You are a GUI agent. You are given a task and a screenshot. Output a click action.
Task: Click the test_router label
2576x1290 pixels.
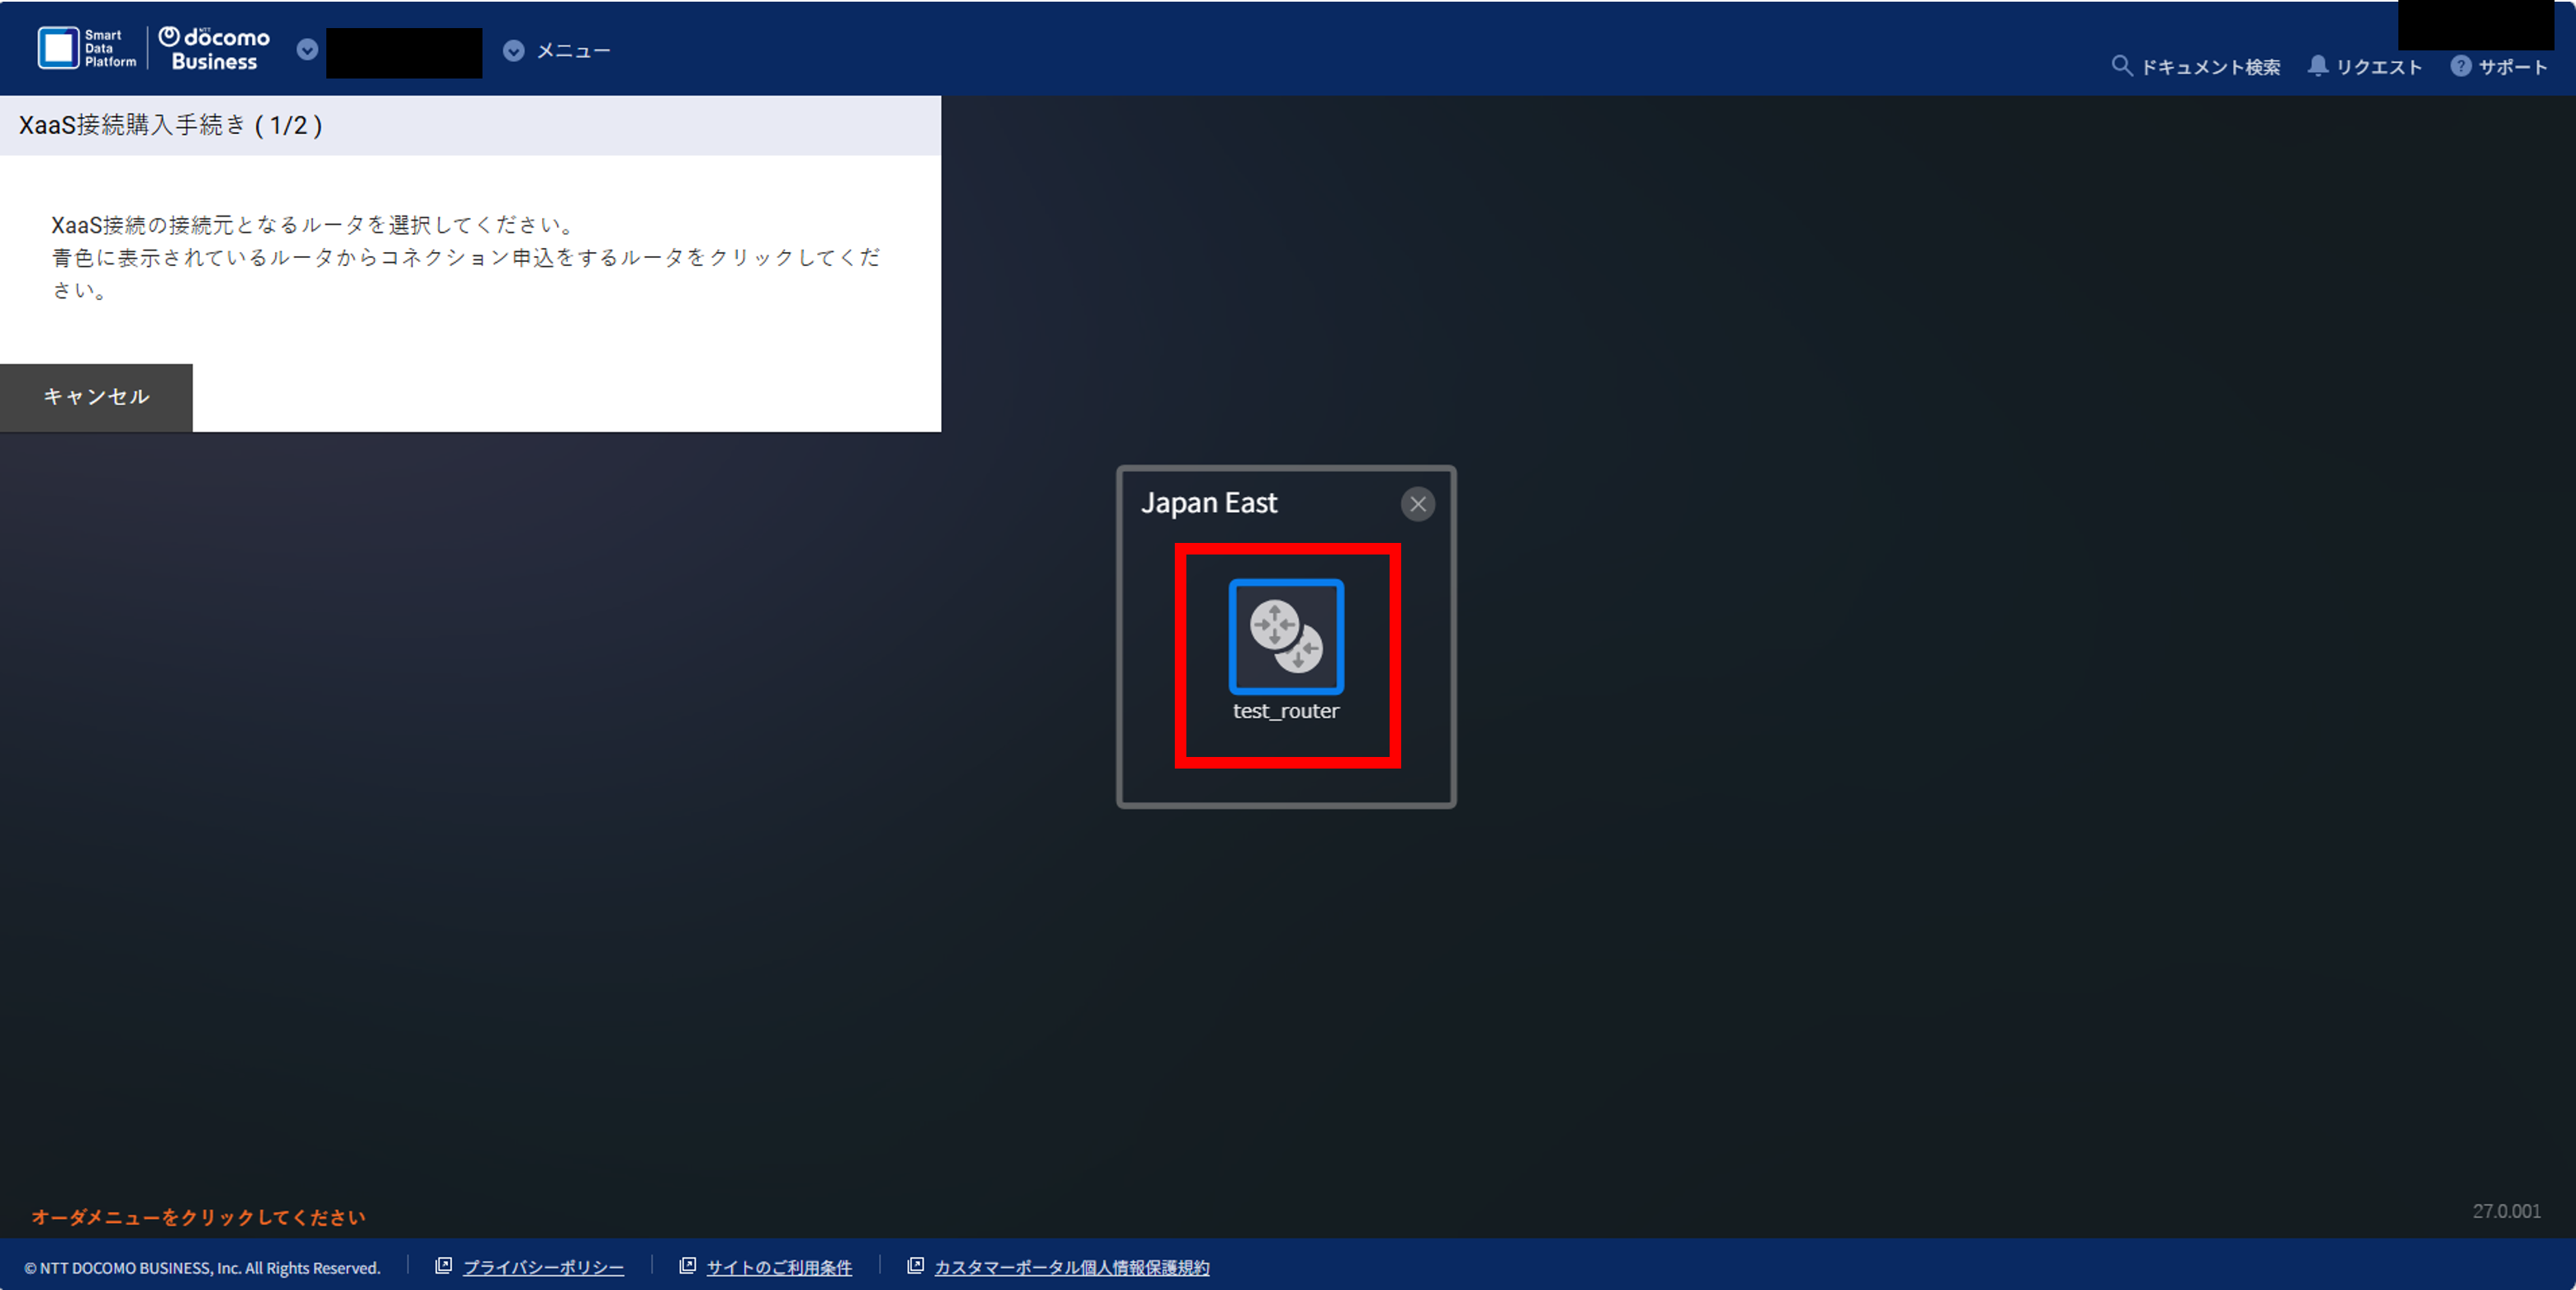tap(1286, 711)
